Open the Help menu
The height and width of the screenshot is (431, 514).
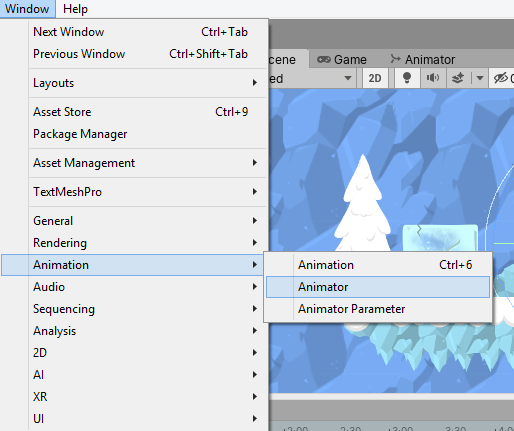click(x=75, y=9)
